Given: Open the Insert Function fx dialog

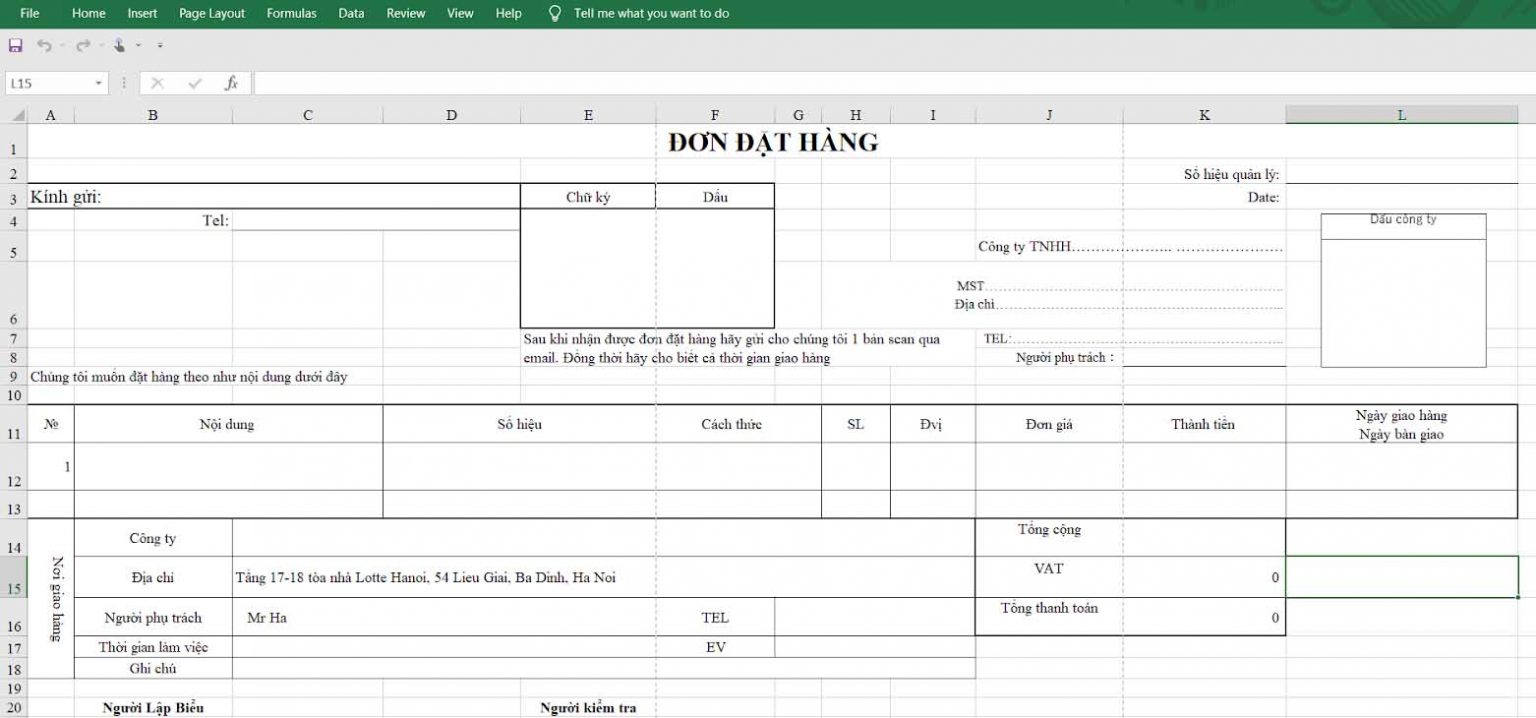Looking at the screenshot, I should click(230, 83).
